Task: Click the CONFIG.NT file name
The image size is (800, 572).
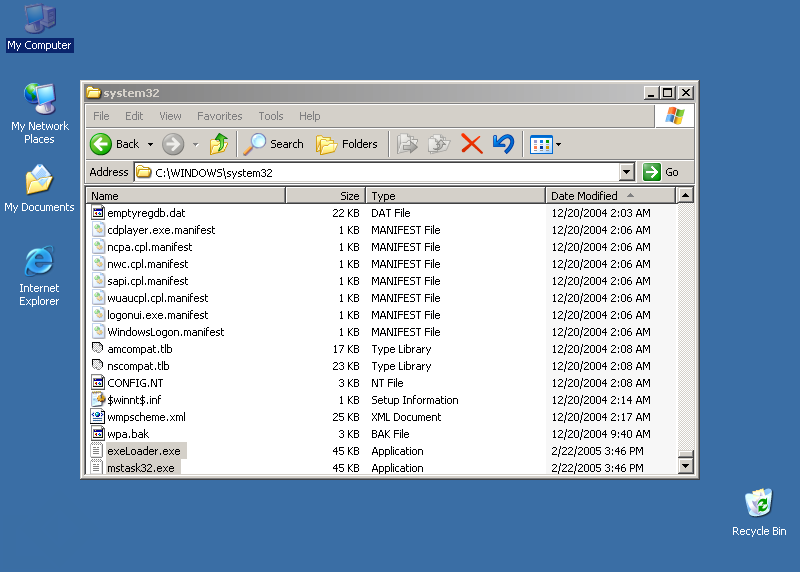Action: pos(135,383)
